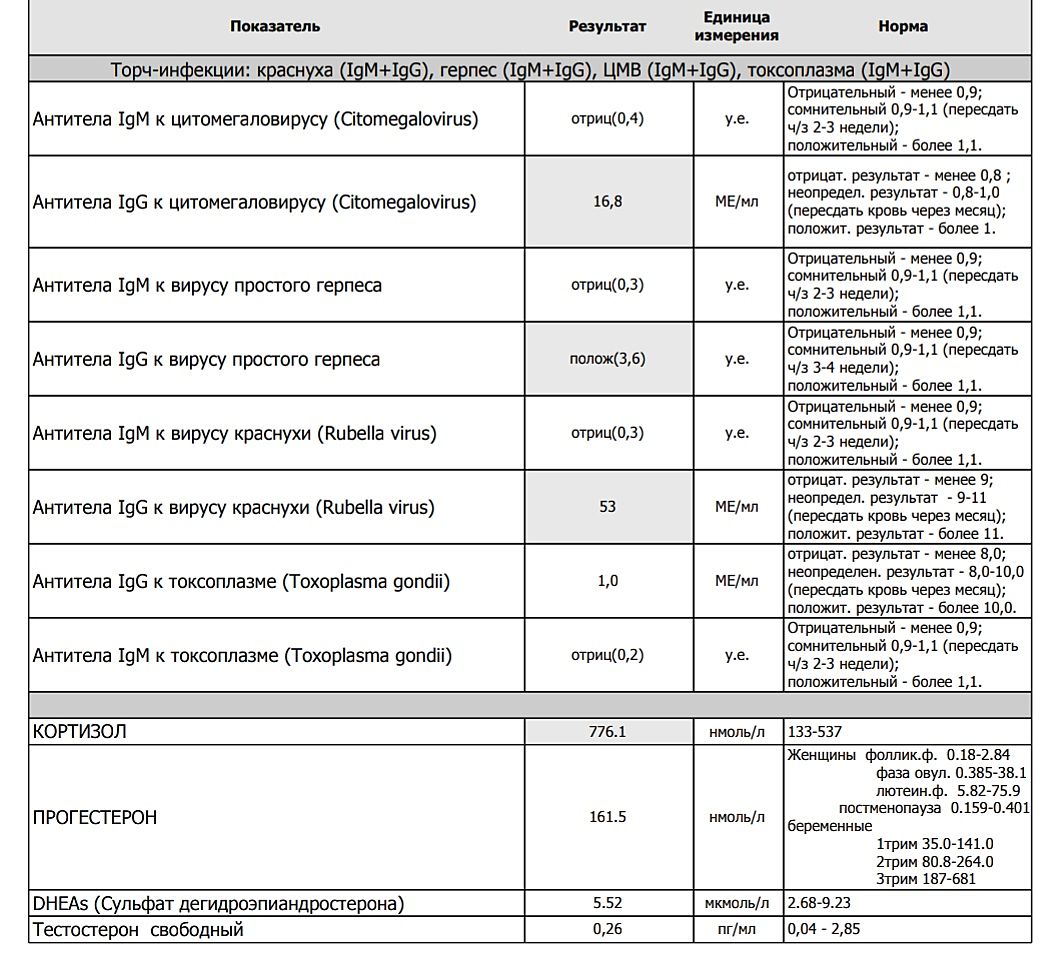Image resolution: width=1048 pixels, height=974 pixels.
Task: Select the Rubella IgG result value 53
Action: 607,507
